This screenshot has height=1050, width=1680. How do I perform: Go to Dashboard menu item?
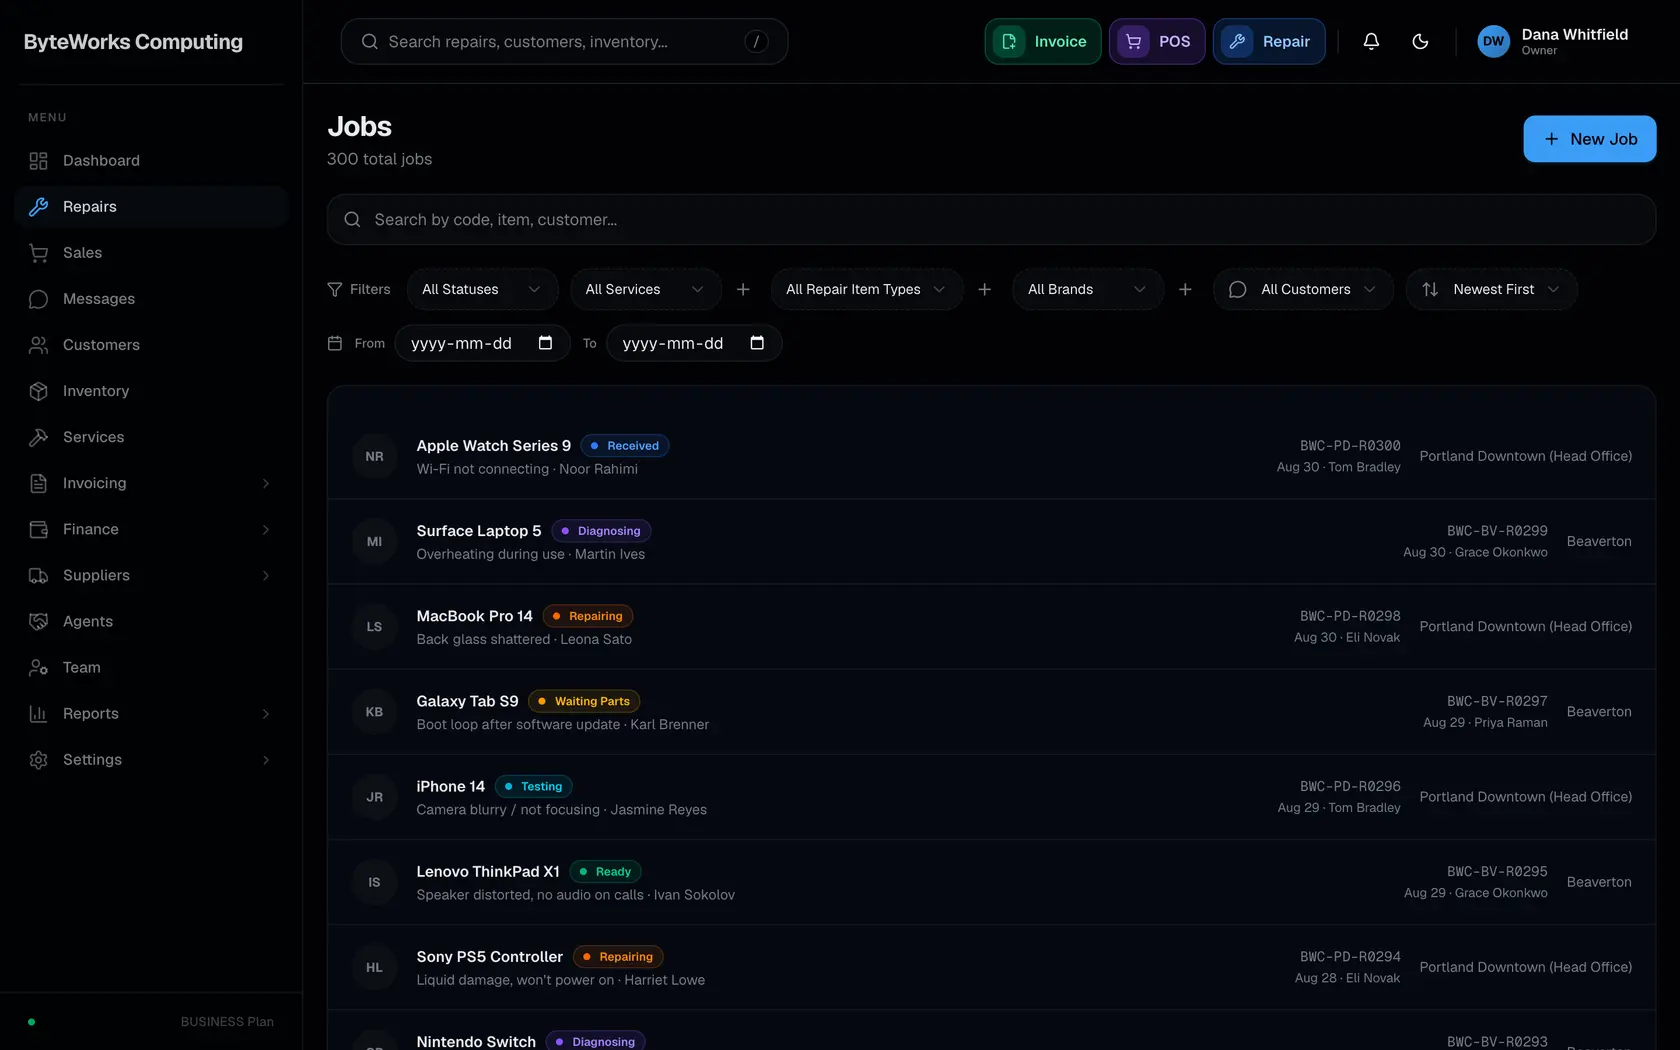pyautogui.click(x=151, y=161)
